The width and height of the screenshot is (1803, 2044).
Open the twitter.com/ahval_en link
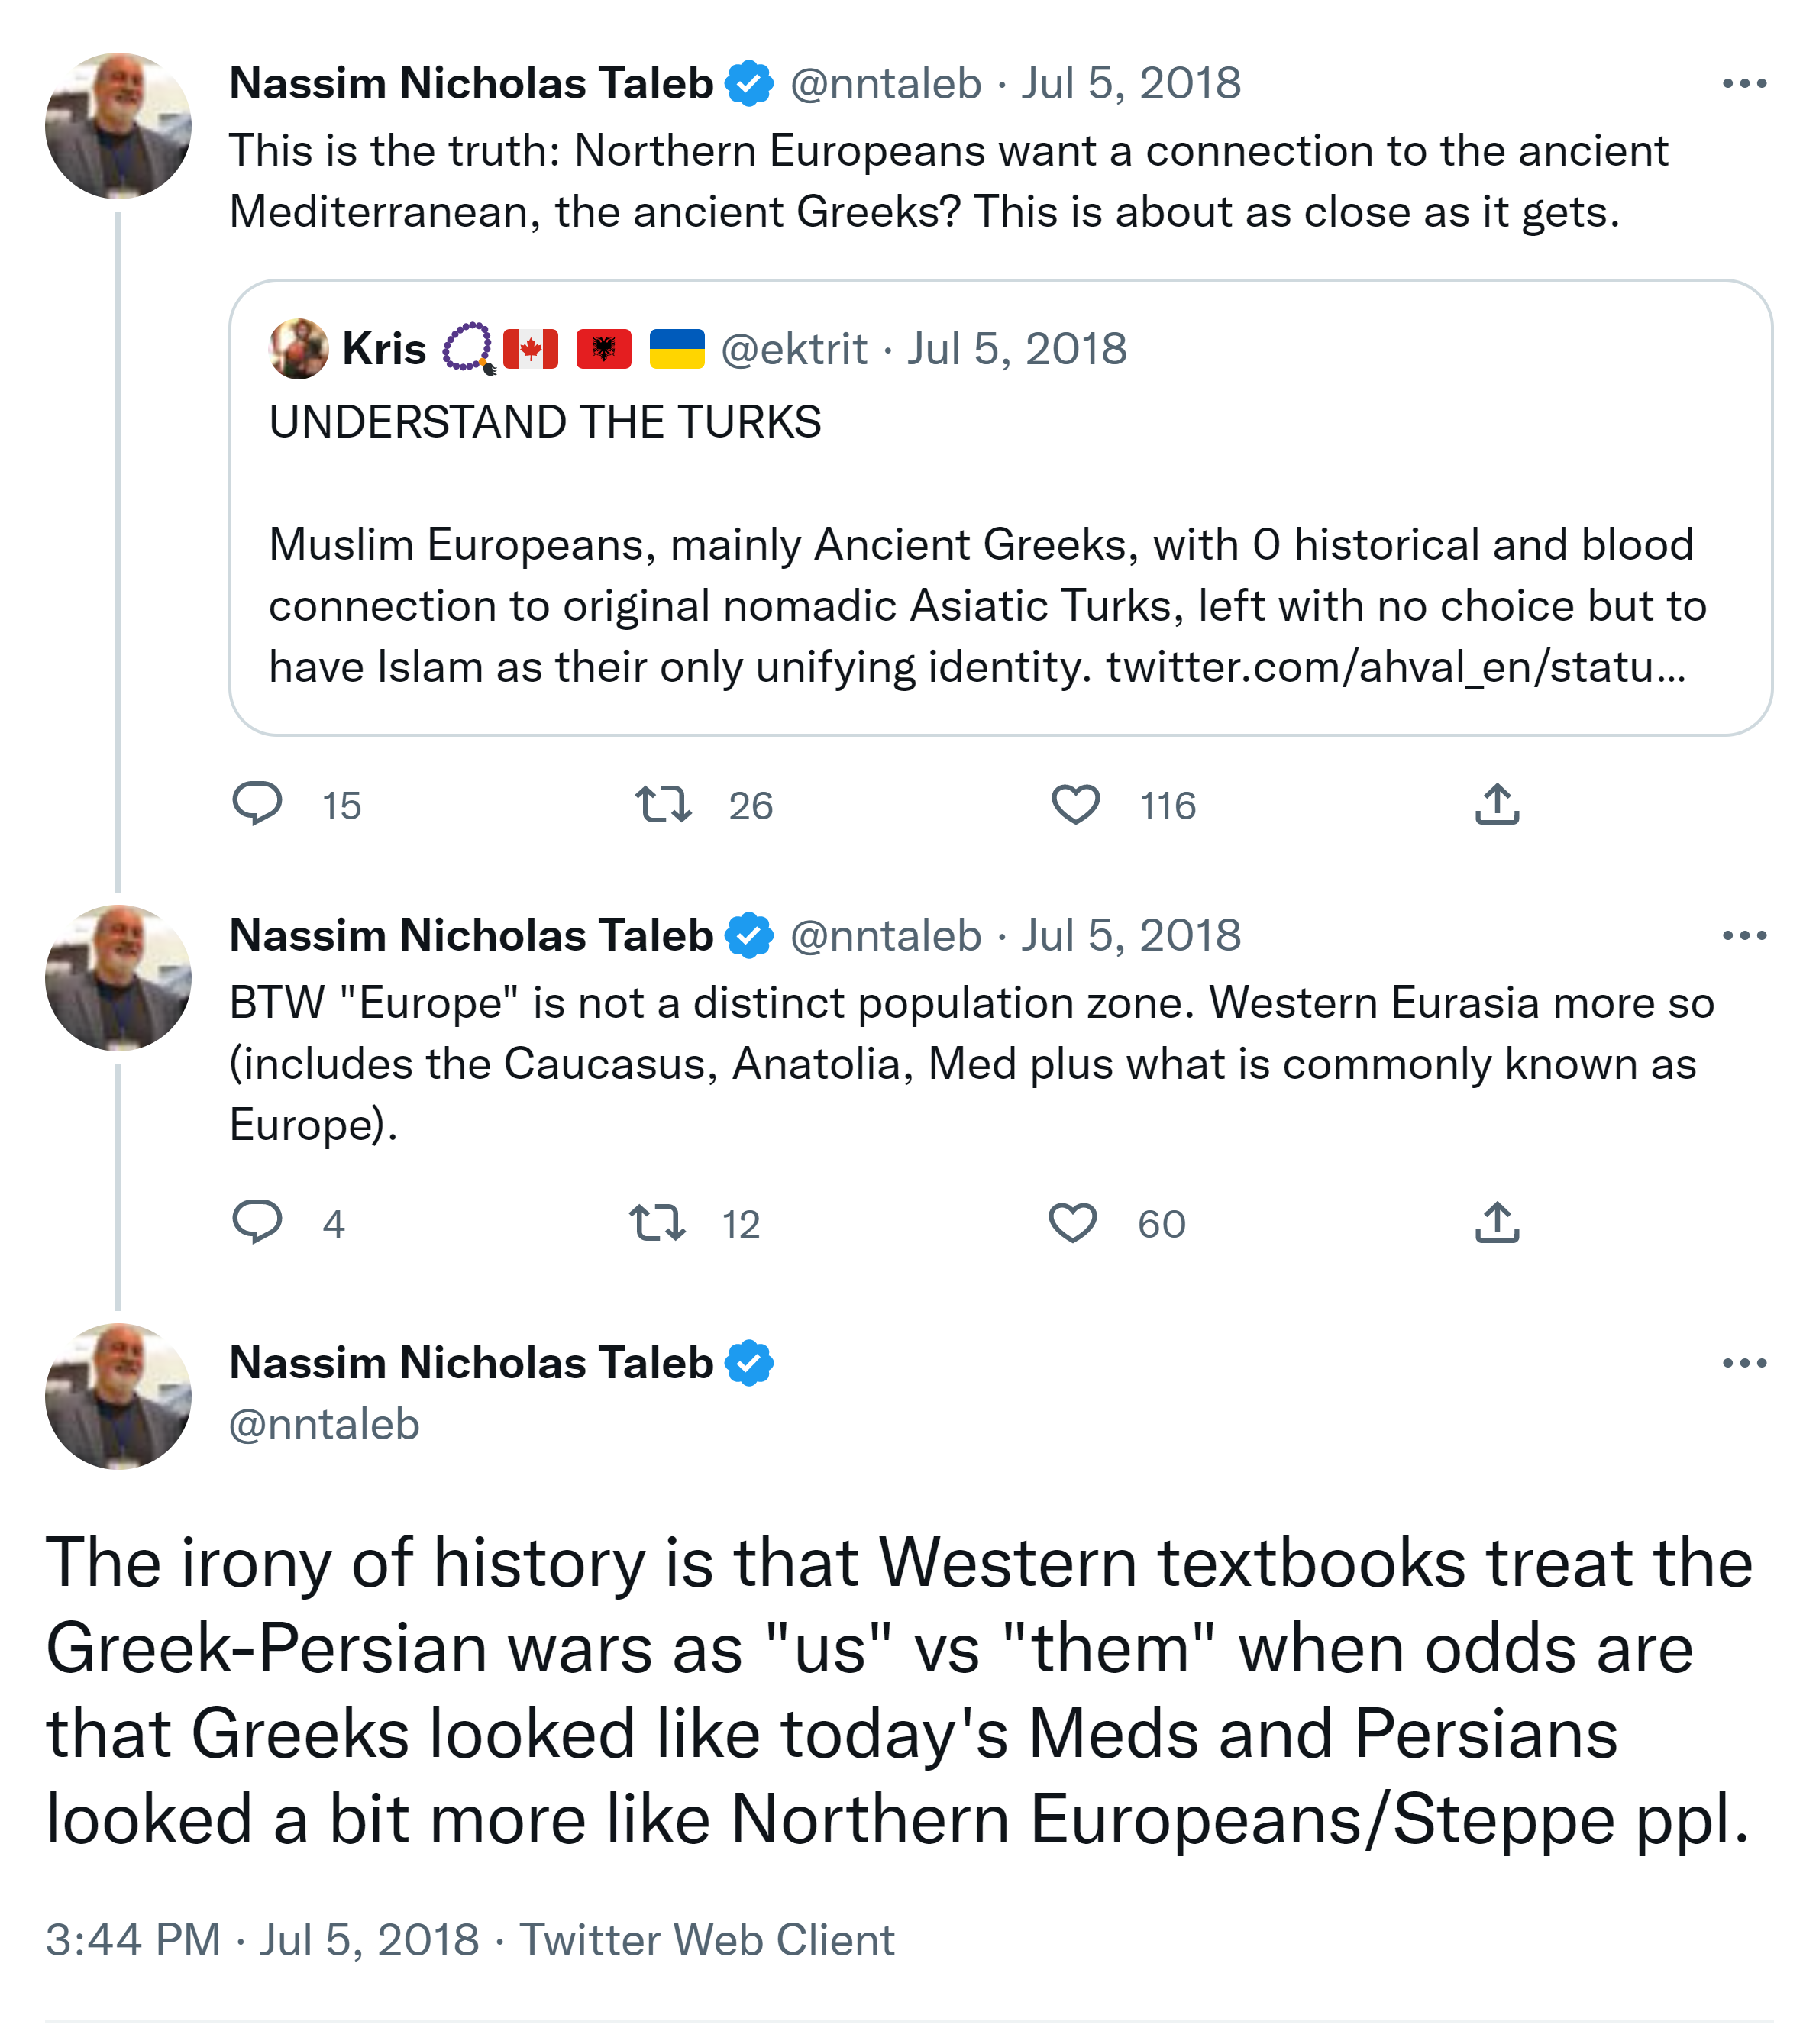click(x=1395, y=667)
